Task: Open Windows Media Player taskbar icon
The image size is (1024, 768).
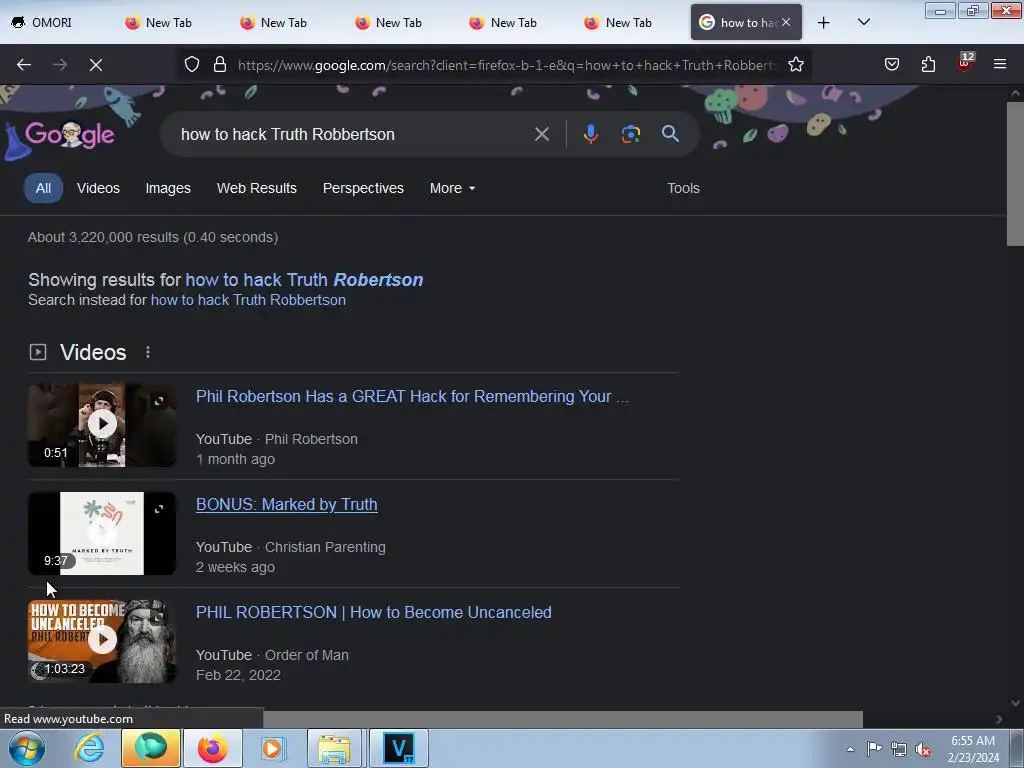Action: (272, 748)
